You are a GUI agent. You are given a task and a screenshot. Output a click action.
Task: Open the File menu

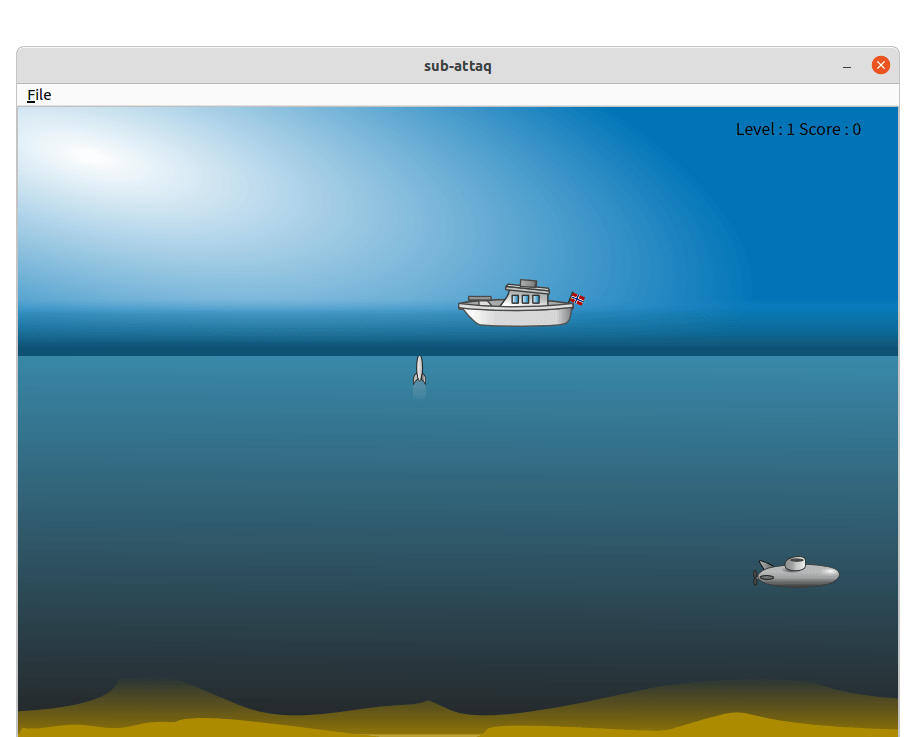pos(39,95)
